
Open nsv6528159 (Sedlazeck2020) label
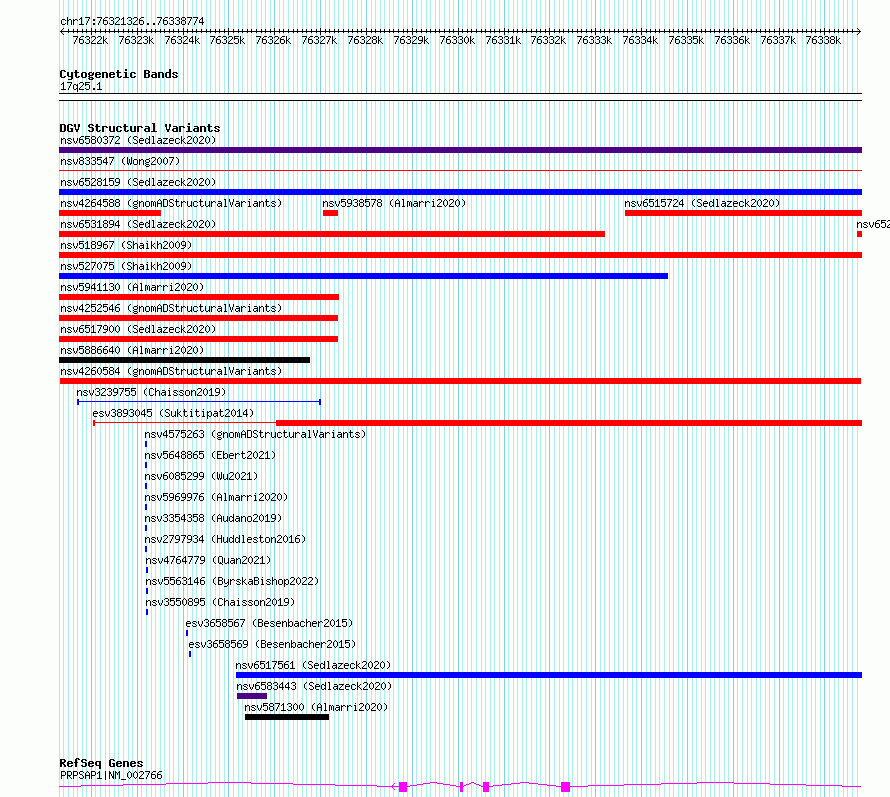(138, 182)
